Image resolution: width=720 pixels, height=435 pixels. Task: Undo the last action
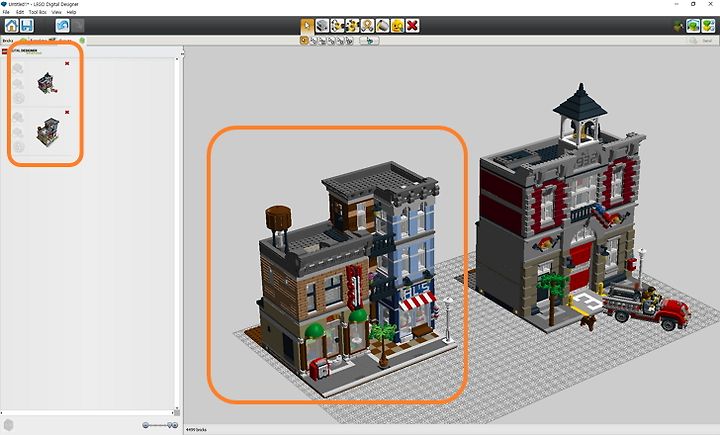pyautogui.click(x=62, y=26)
